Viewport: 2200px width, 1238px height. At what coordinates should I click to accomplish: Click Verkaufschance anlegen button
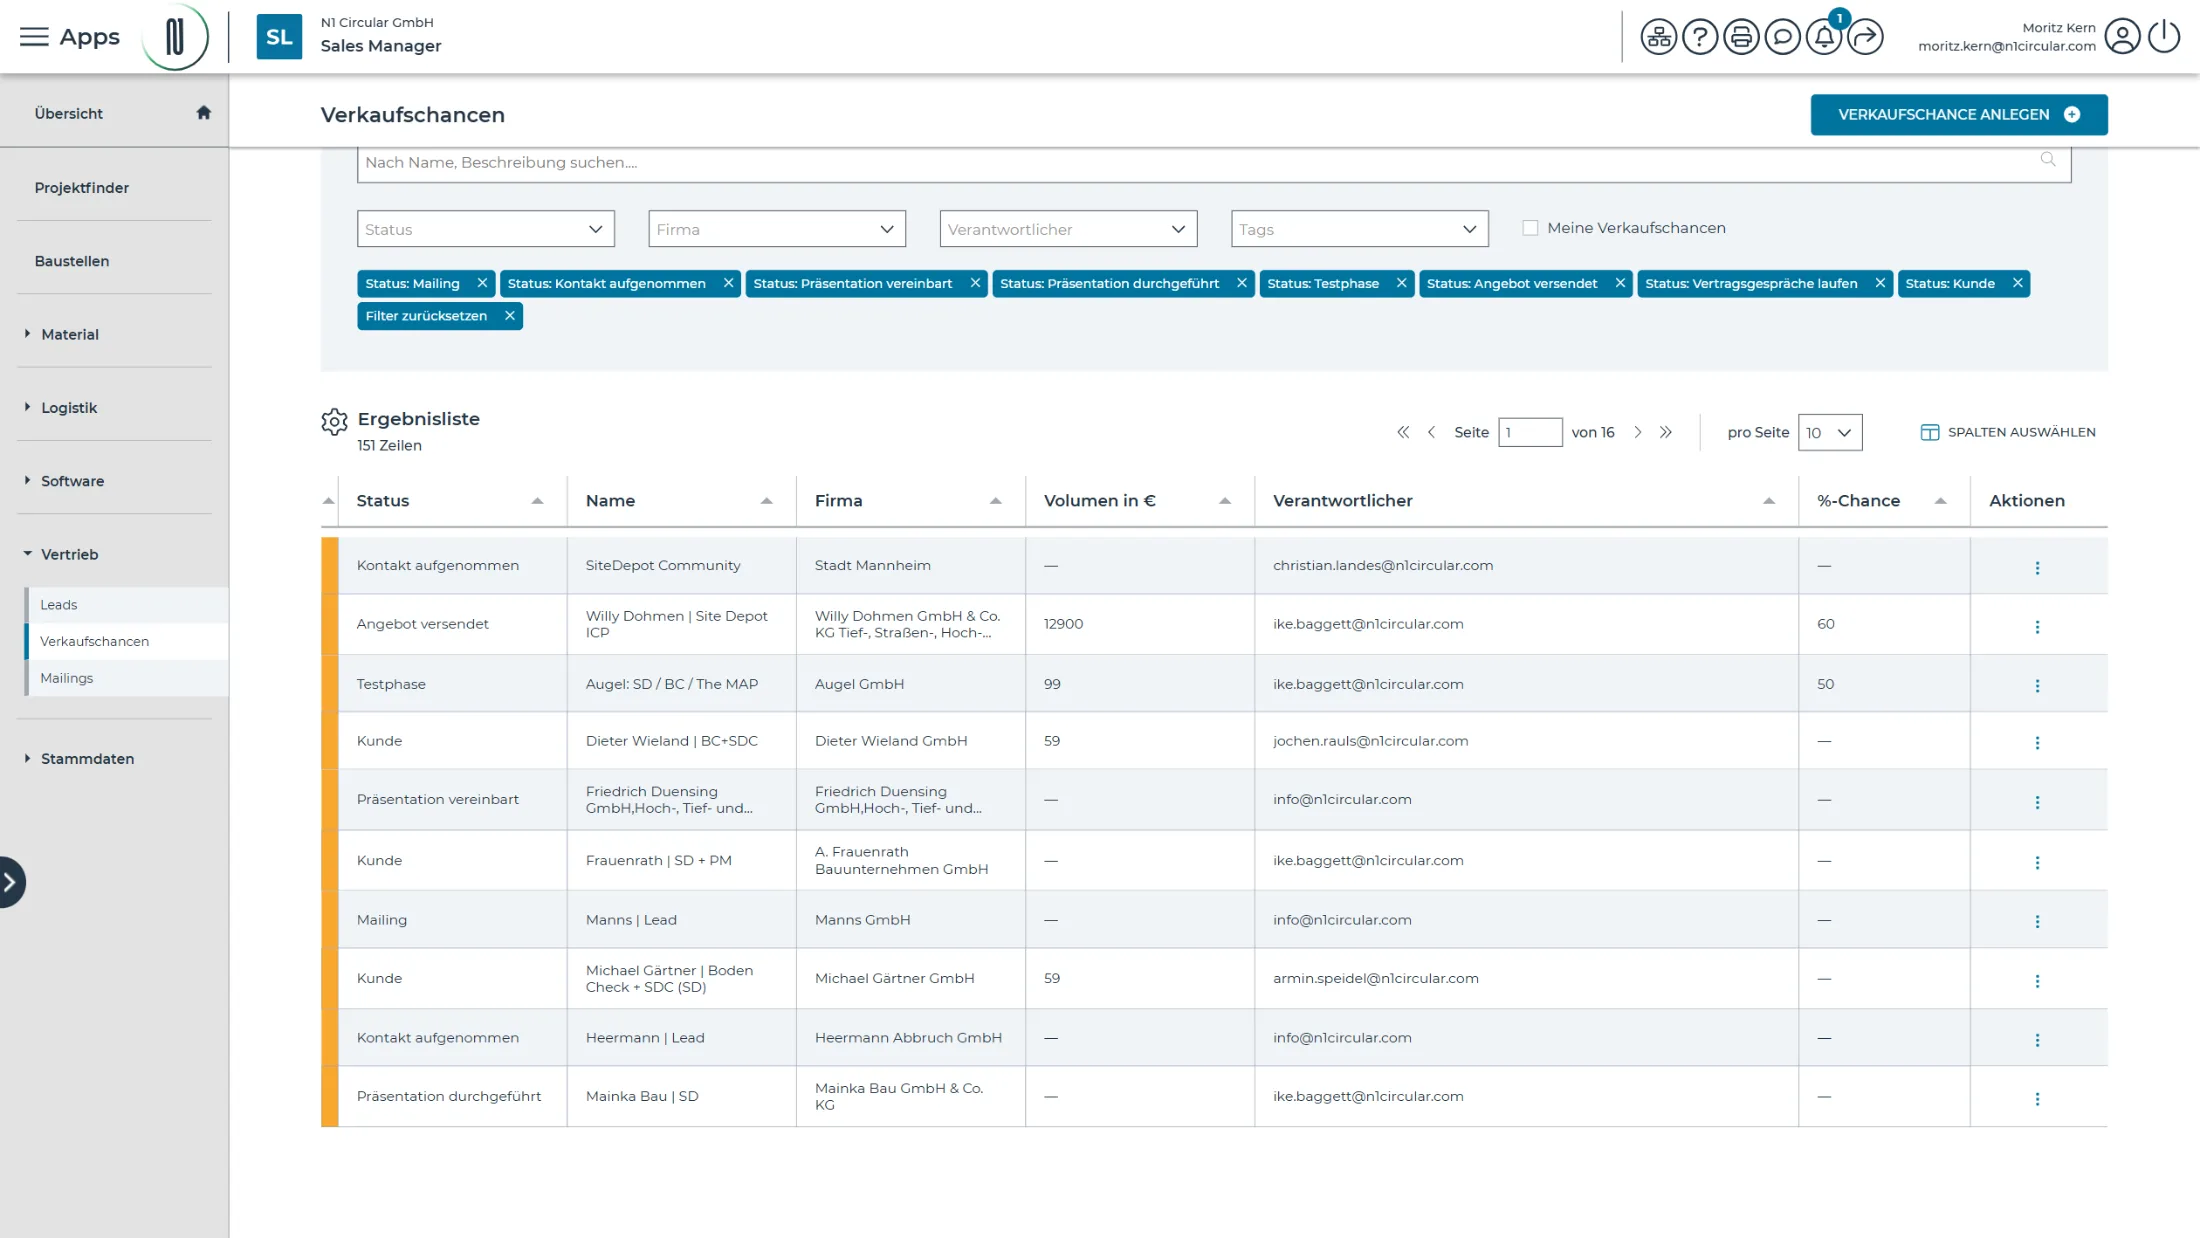click(x=1959, y=114)
